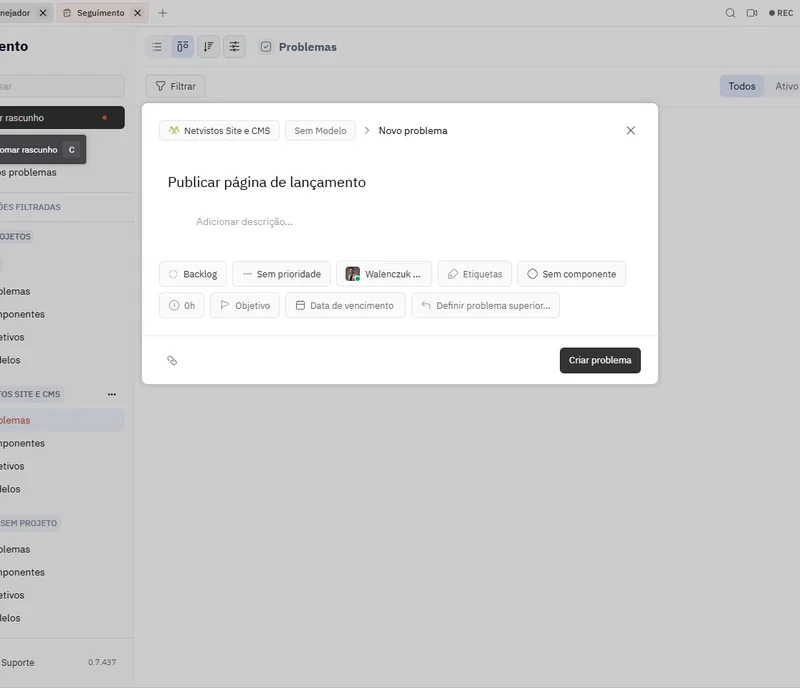Click the issue title Publicar página de lançamento
The width and height of the screenshot is (800, 688).
pos(267,182)
